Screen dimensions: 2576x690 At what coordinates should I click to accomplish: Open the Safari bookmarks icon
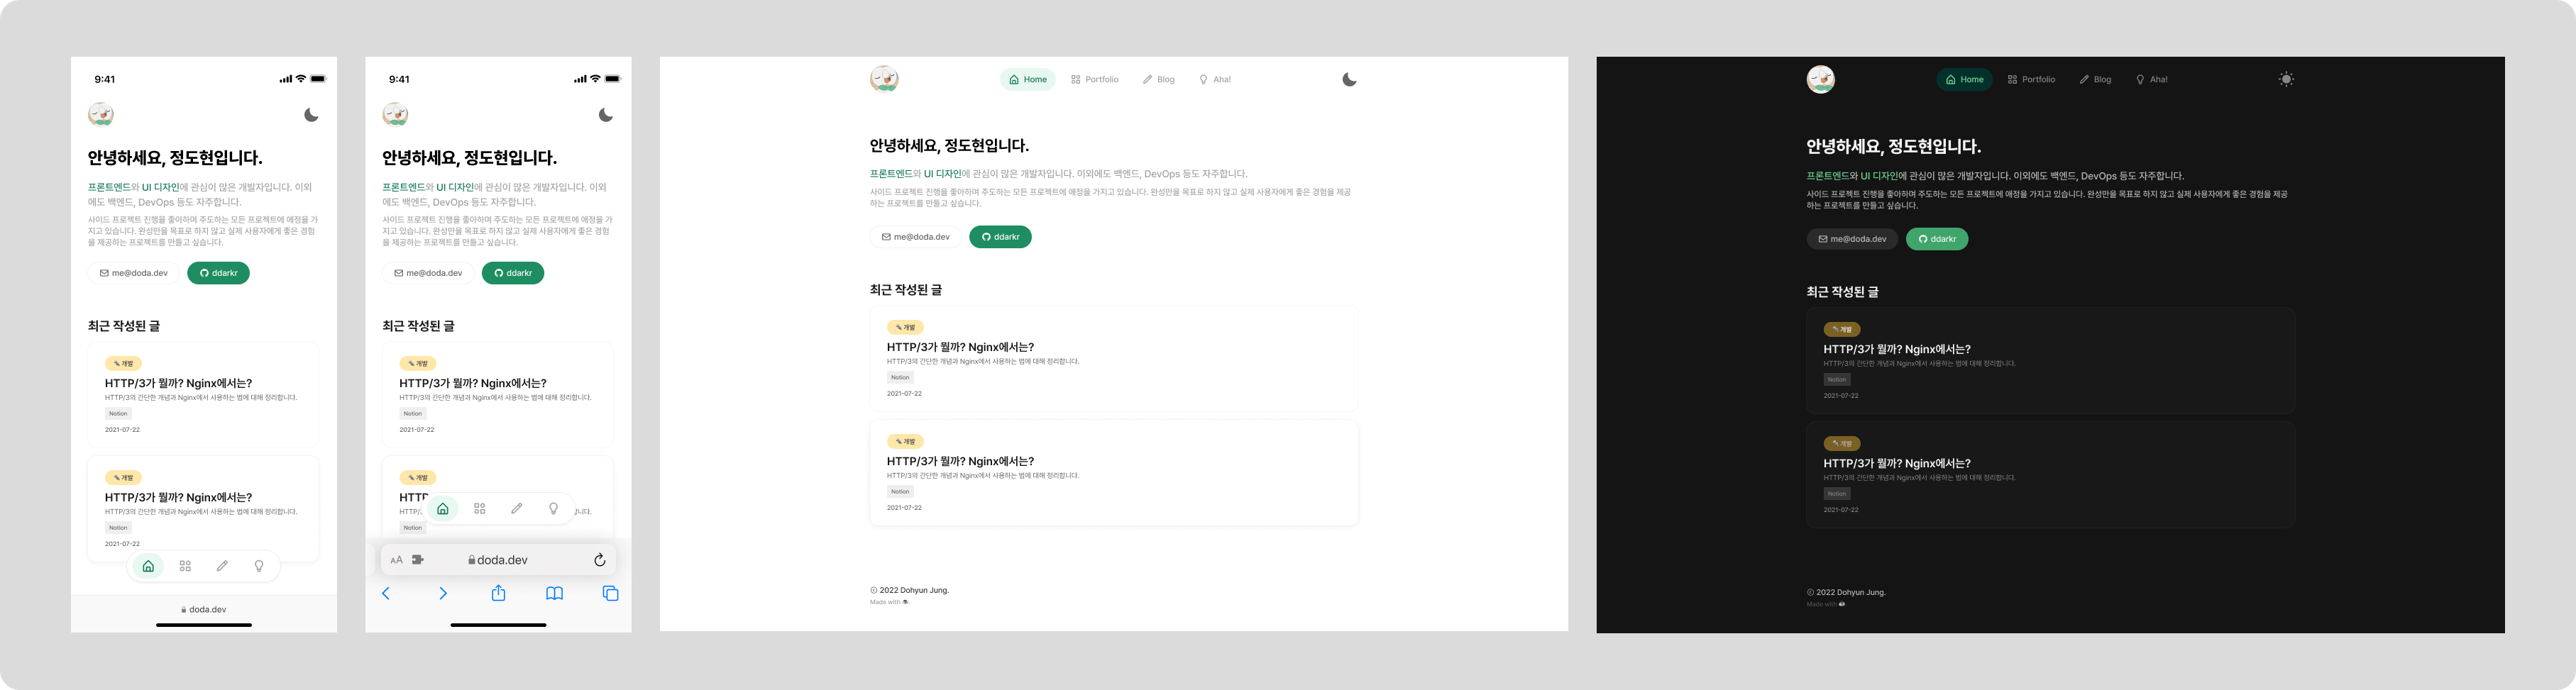coord(554,593)
